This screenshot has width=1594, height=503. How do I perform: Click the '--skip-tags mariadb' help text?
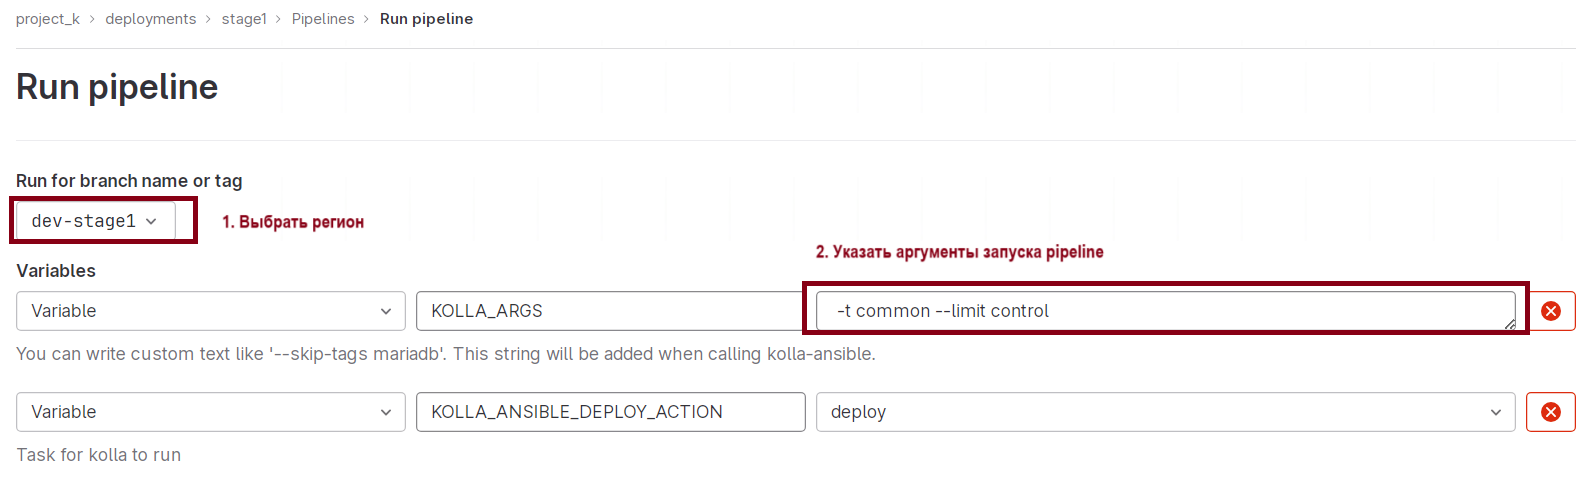click(x=445, y=354)
